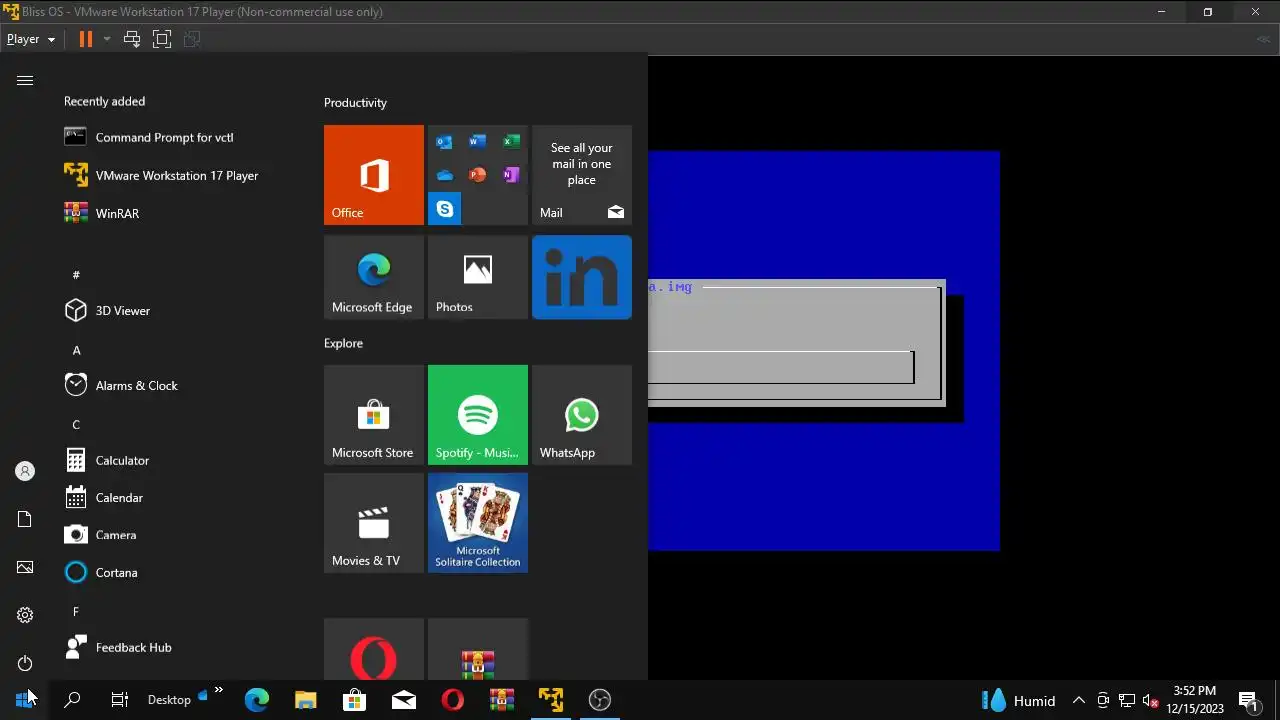Open taskbar Search
This screenshot has height=720, width=1280.
pyautogui.click(x=72, y=700)
